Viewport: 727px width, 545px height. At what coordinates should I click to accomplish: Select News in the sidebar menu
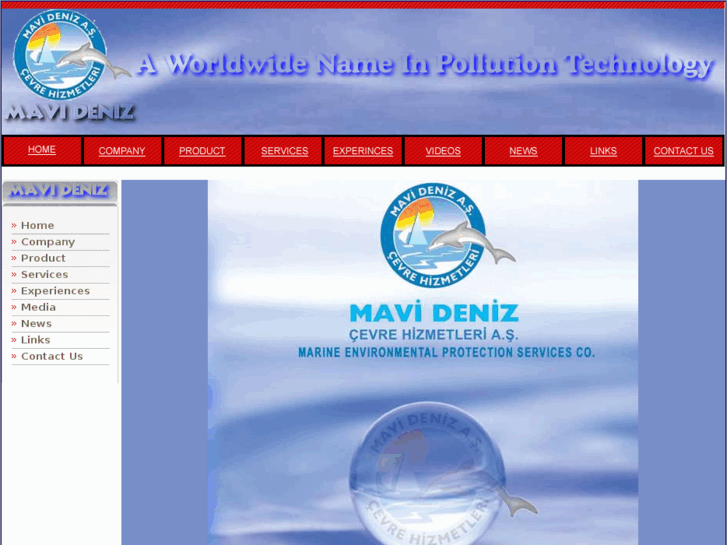(36, 323)
